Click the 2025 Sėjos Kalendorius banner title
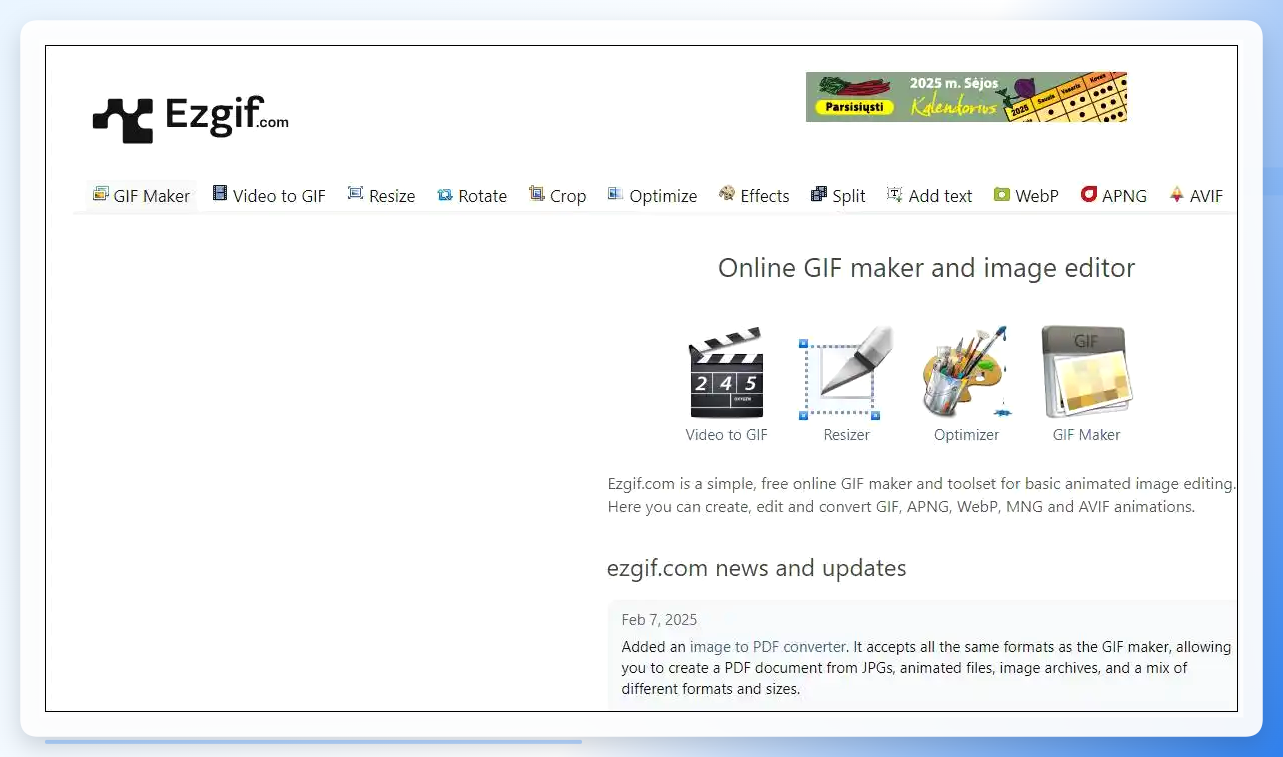This screenshot has height=757, width=1283. [955, 95]
